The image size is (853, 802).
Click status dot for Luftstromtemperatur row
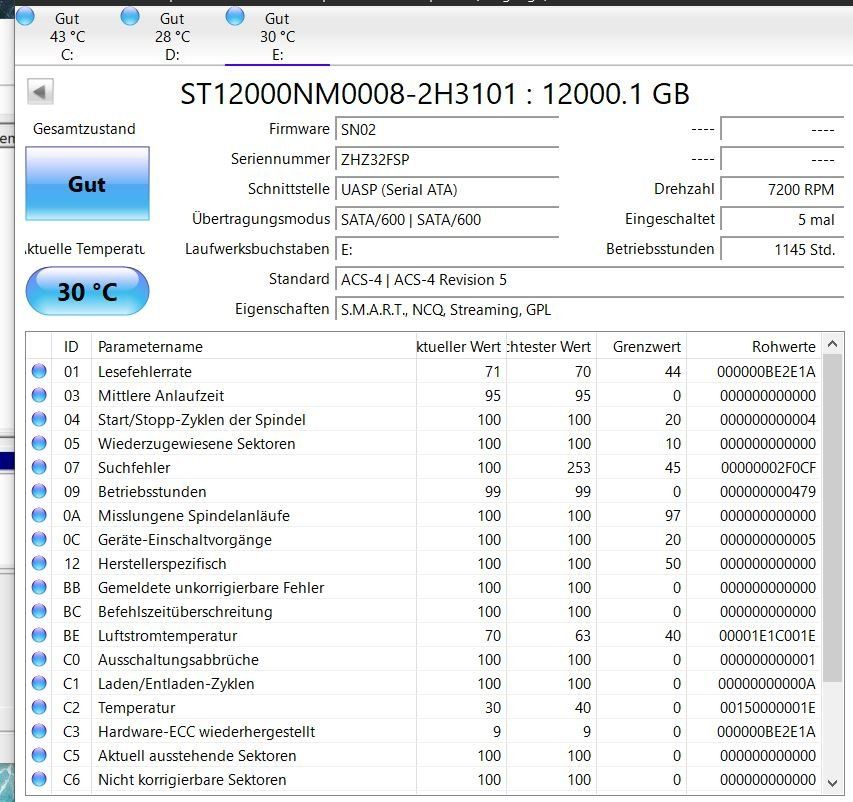pyautogui.click(x=39, y=635)
